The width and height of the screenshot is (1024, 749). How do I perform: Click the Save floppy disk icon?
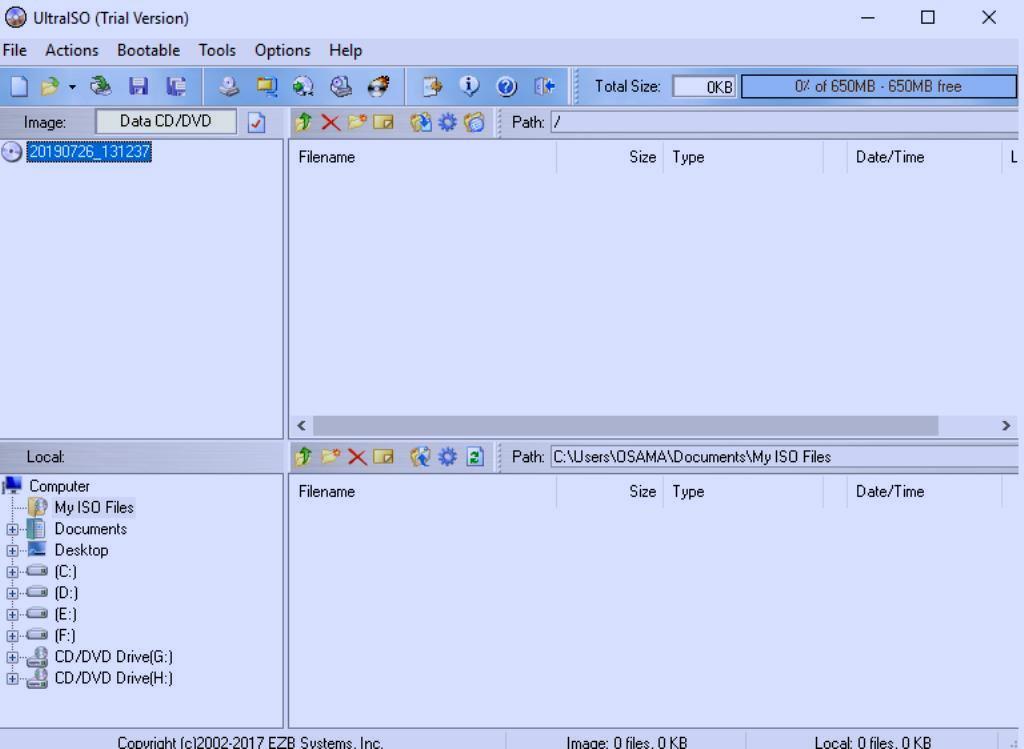click(138, 86)
